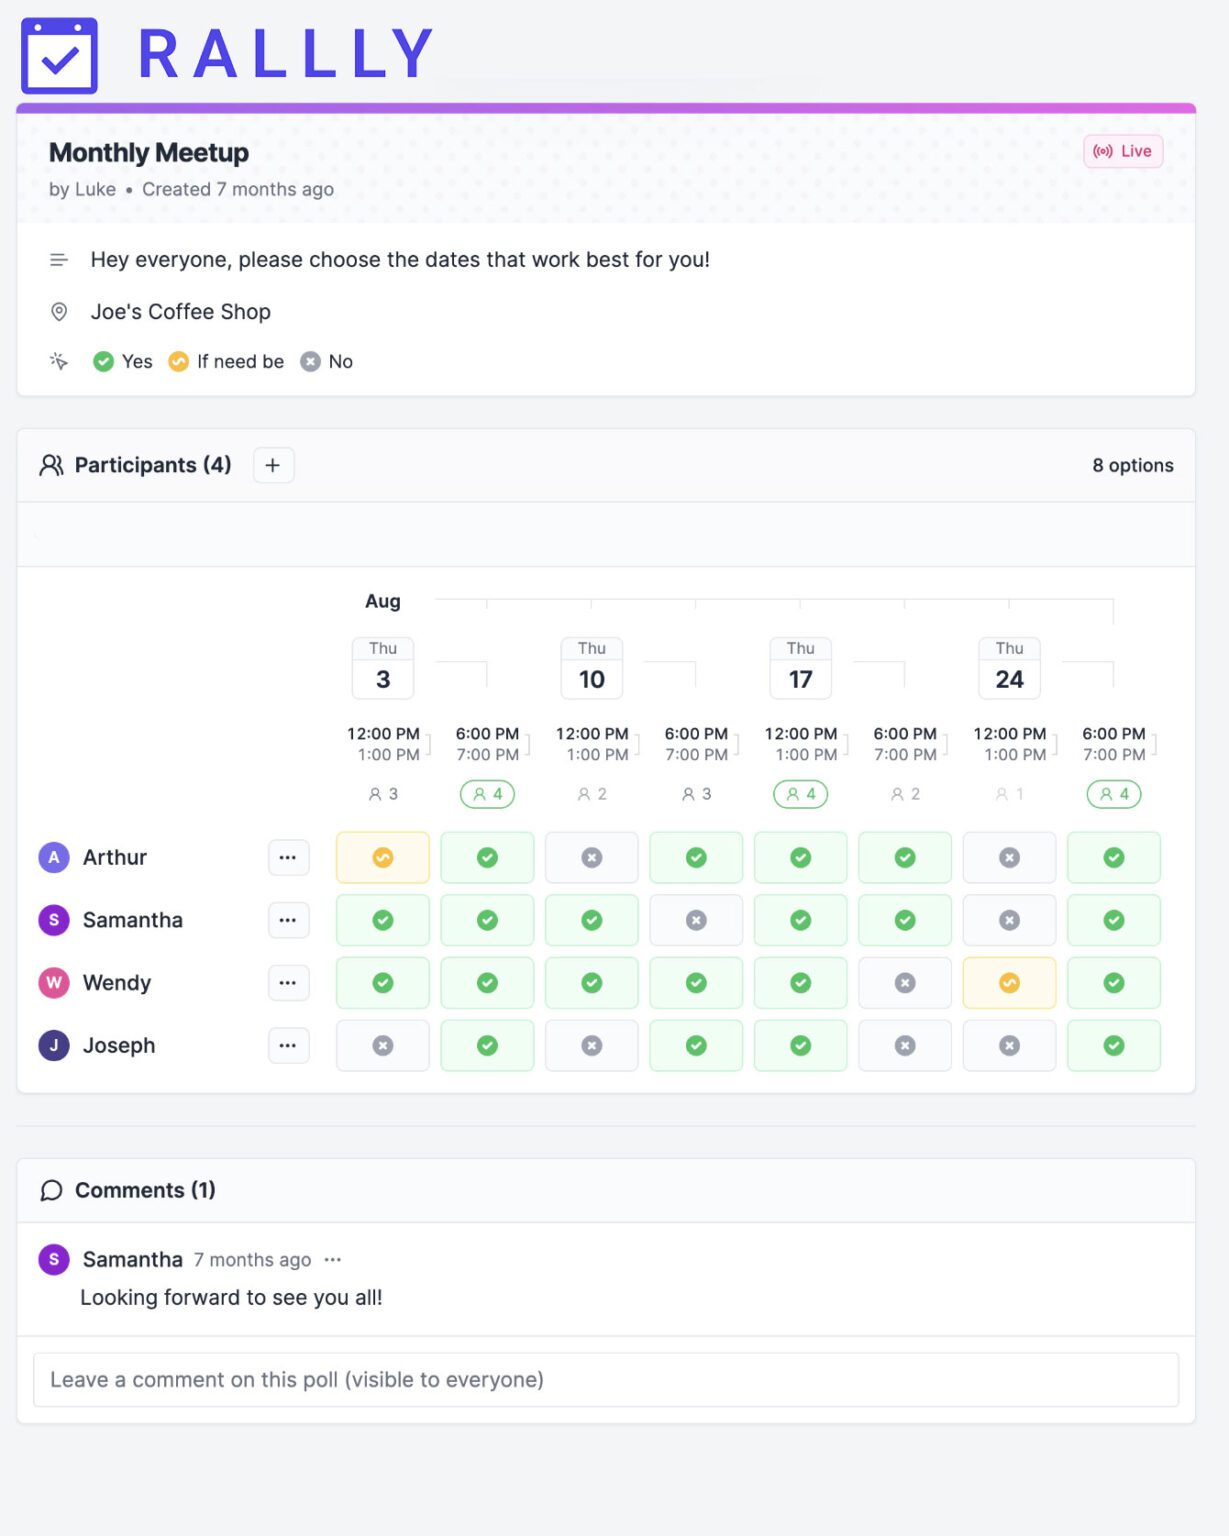Image resolution: width=1229 pixels, height=1536 pixels.
Task: Toggle Wendy's 'if need be' vote for Aug 24 noon
Action: [1009, 983]
